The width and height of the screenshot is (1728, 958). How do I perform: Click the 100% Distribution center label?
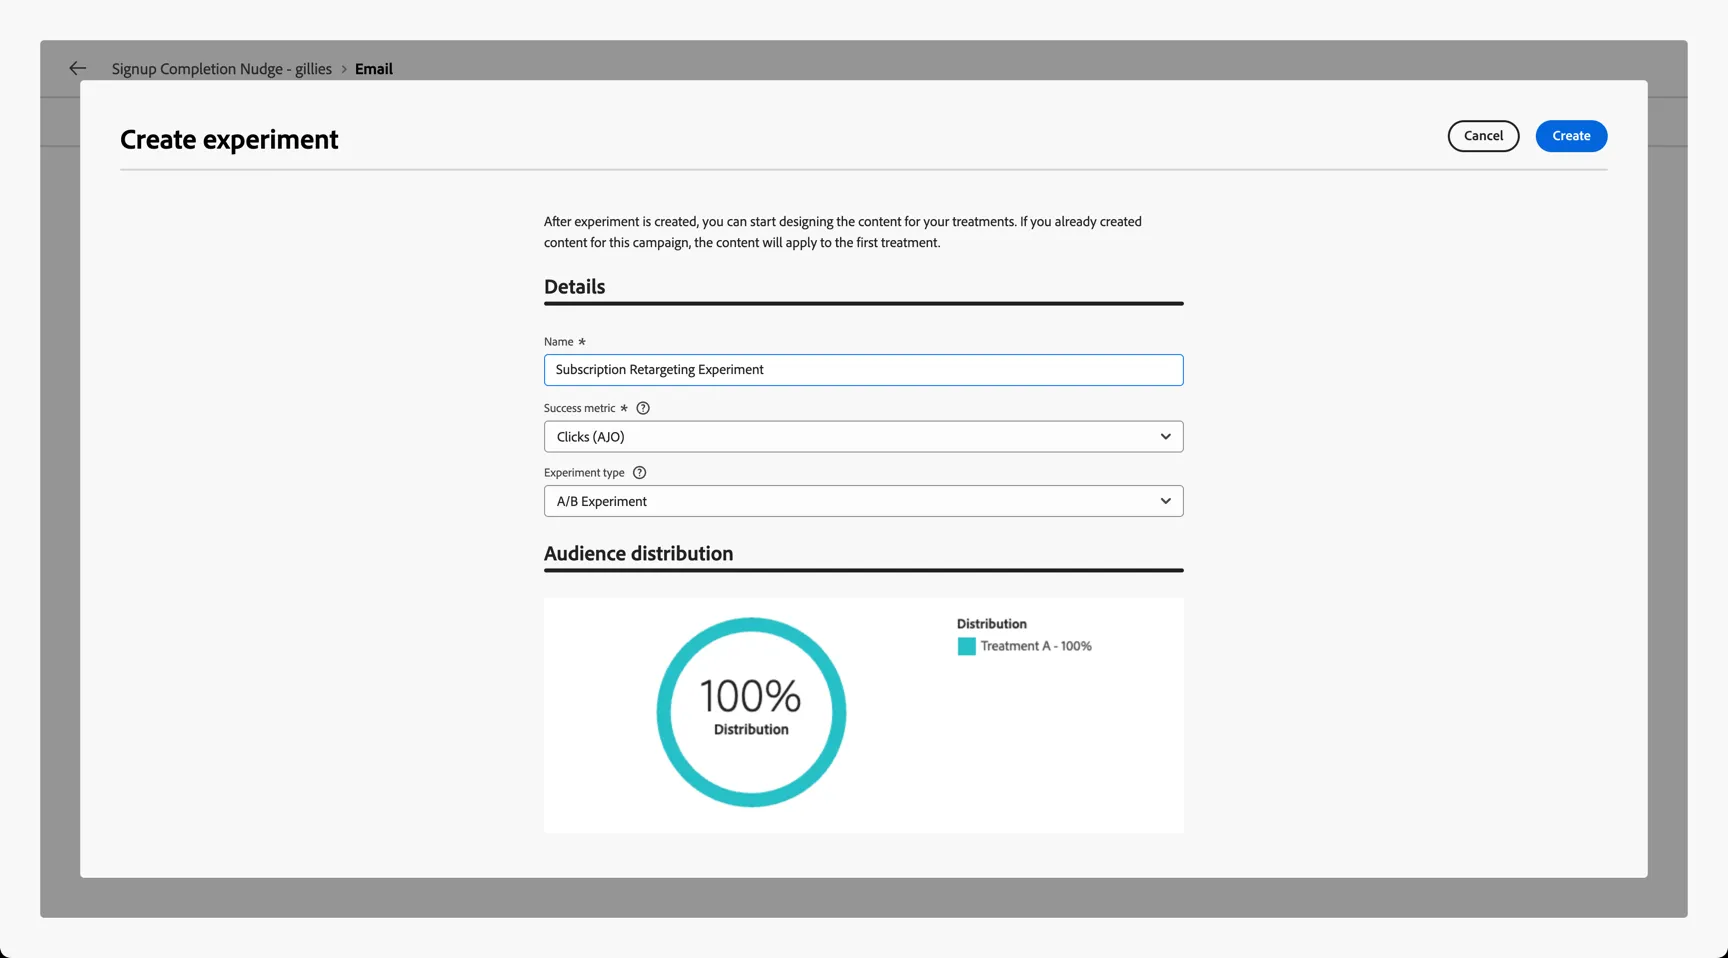click(751, 706)
